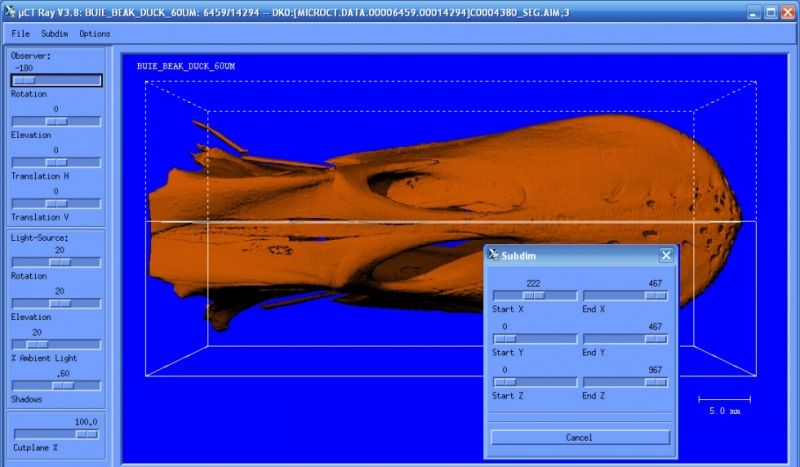Screen dimensions: 800x467
Task: Click the Light-Source Rotation slider
Action: pos(56,262)
